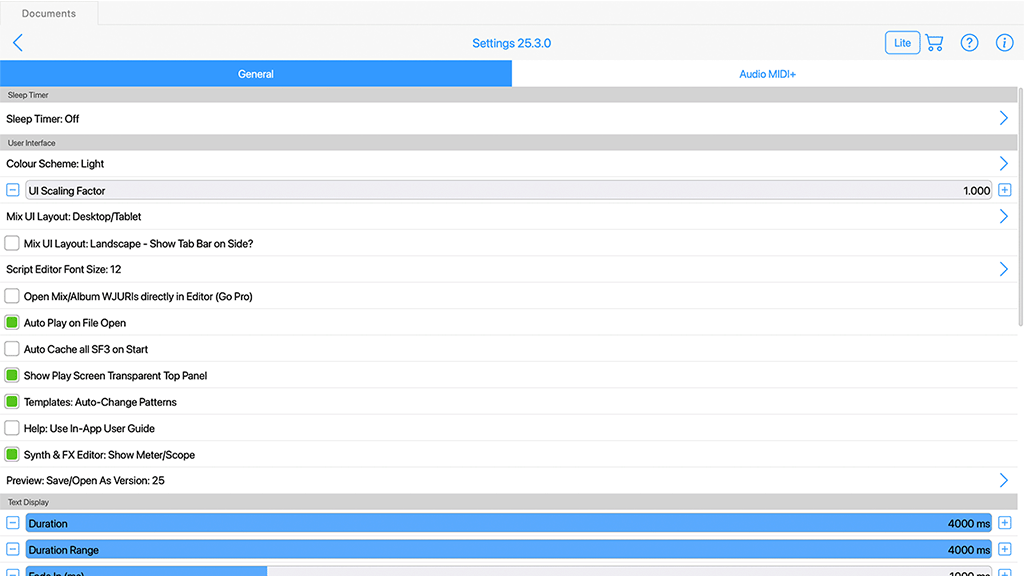The width and height of the screenshot is (1024, 576).
Task: Go back using the back arrow
Action: (17, 43)
